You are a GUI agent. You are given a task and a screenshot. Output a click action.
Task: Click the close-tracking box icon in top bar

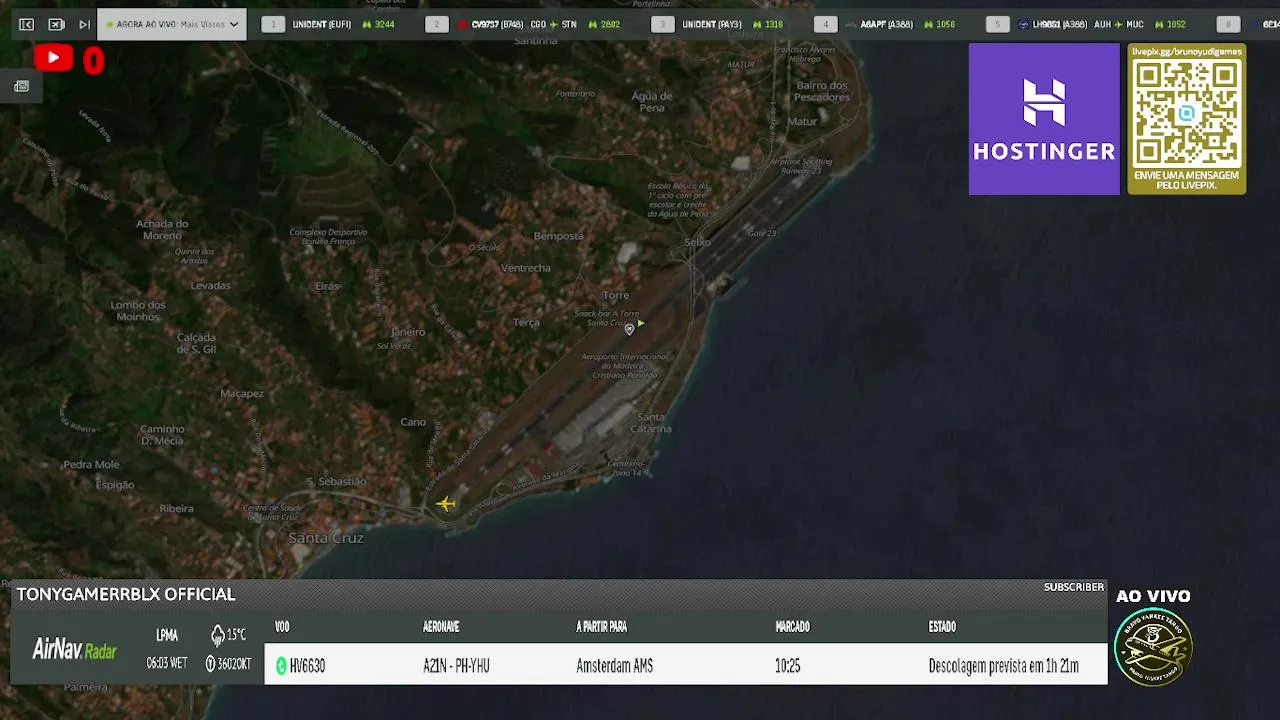pyautogui.click(x=56, y=24)
